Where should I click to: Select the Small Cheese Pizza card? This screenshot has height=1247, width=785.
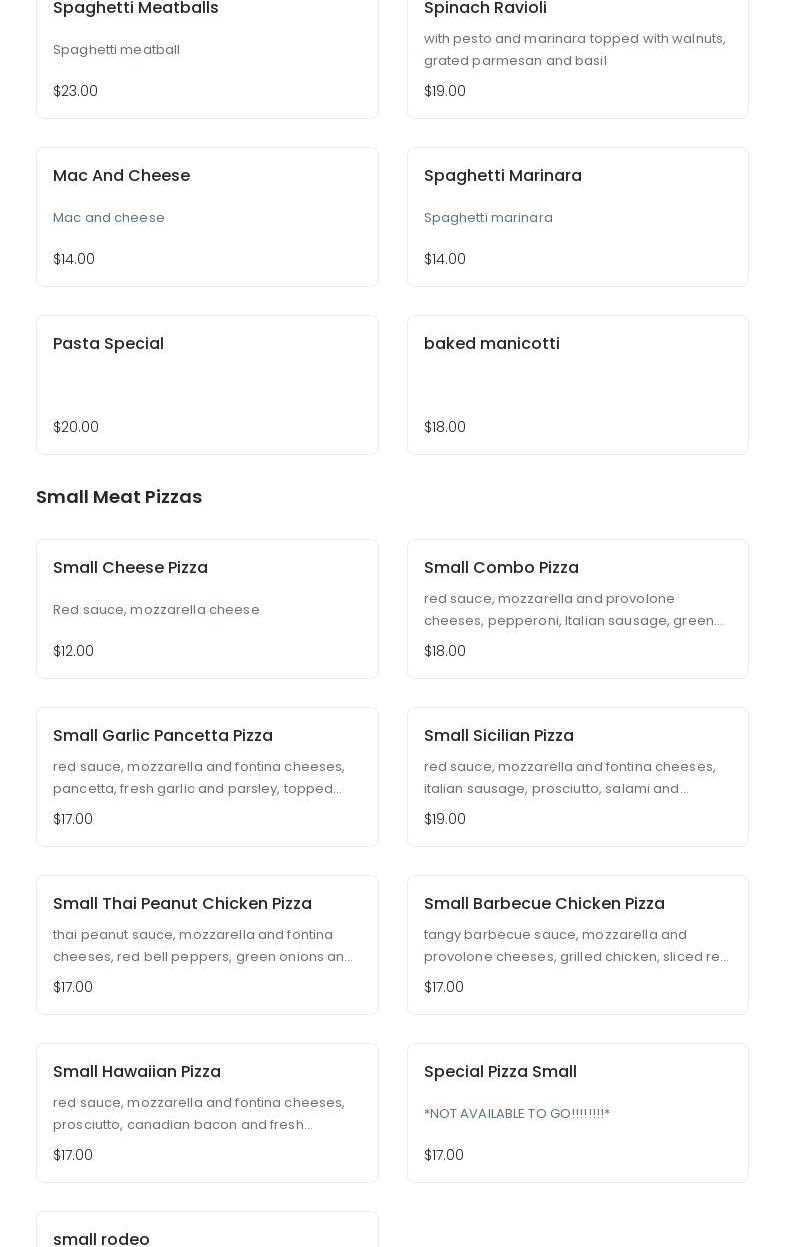tap(207, 609)
